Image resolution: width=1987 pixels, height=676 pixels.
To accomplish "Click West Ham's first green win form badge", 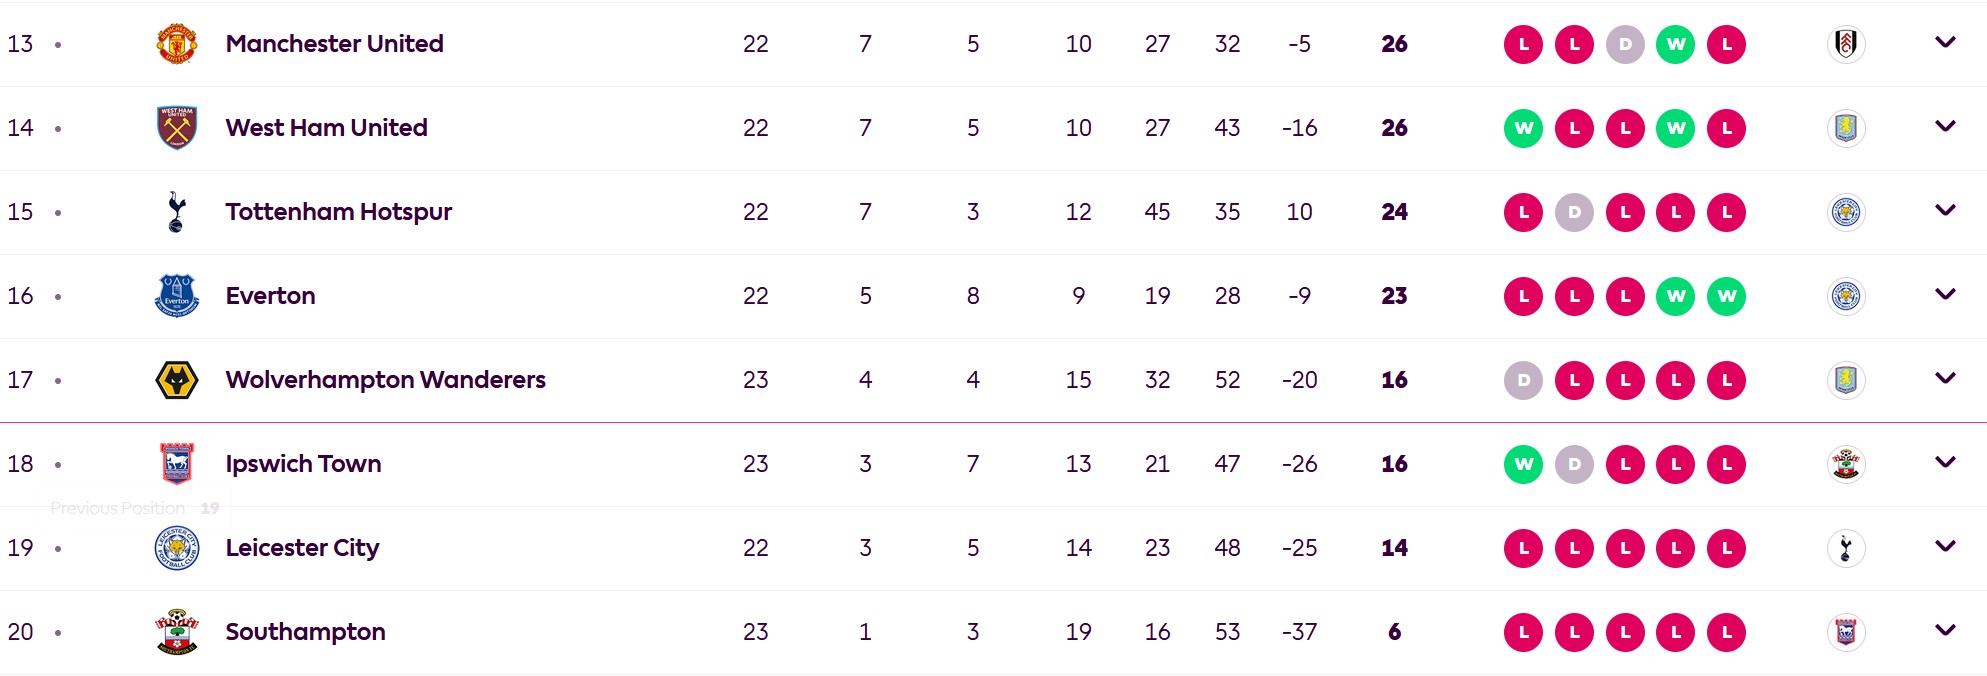I will (x=1524, y=128).
